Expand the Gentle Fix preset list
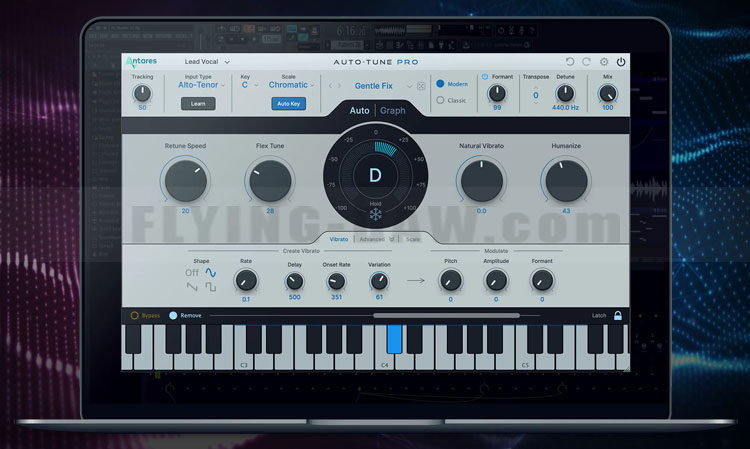This screenshot has width=750, height=449. [409, 86]
